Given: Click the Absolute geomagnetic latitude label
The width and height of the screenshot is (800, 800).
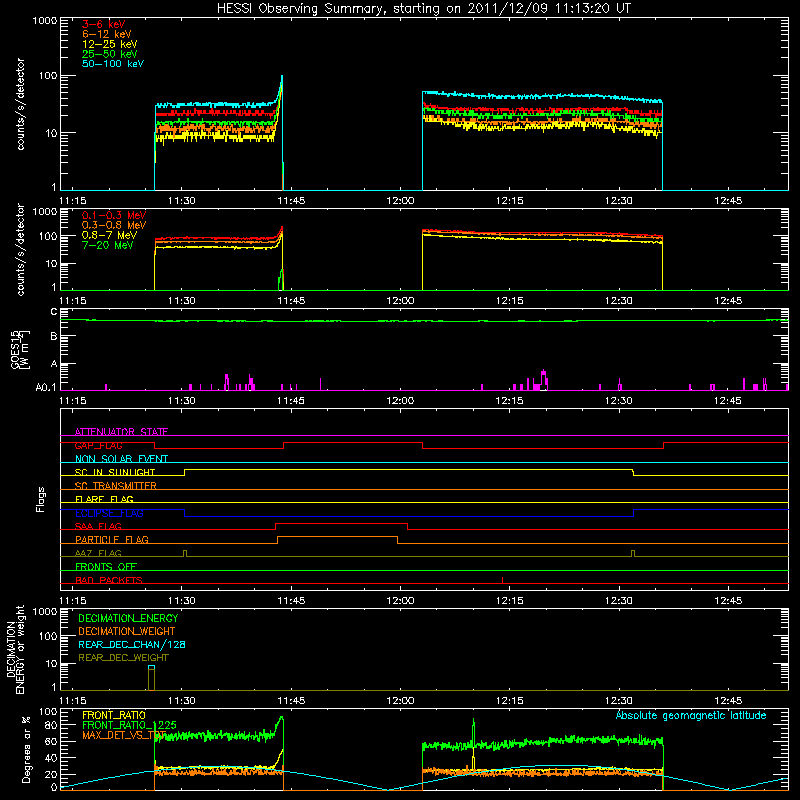Looking at the screenshot, I should 691,715.
